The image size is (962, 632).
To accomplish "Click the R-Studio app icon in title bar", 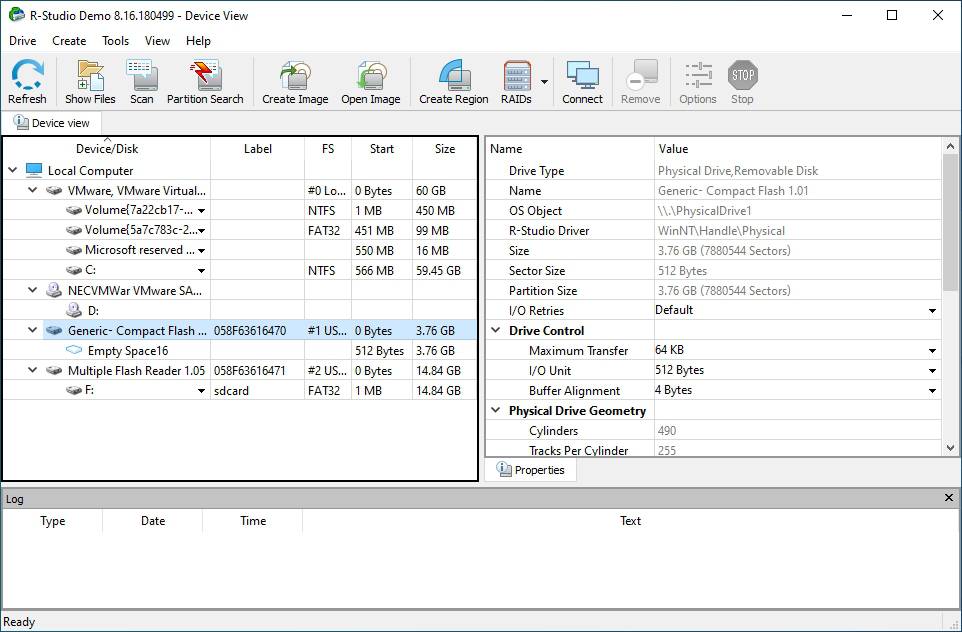I will point(17,15).
